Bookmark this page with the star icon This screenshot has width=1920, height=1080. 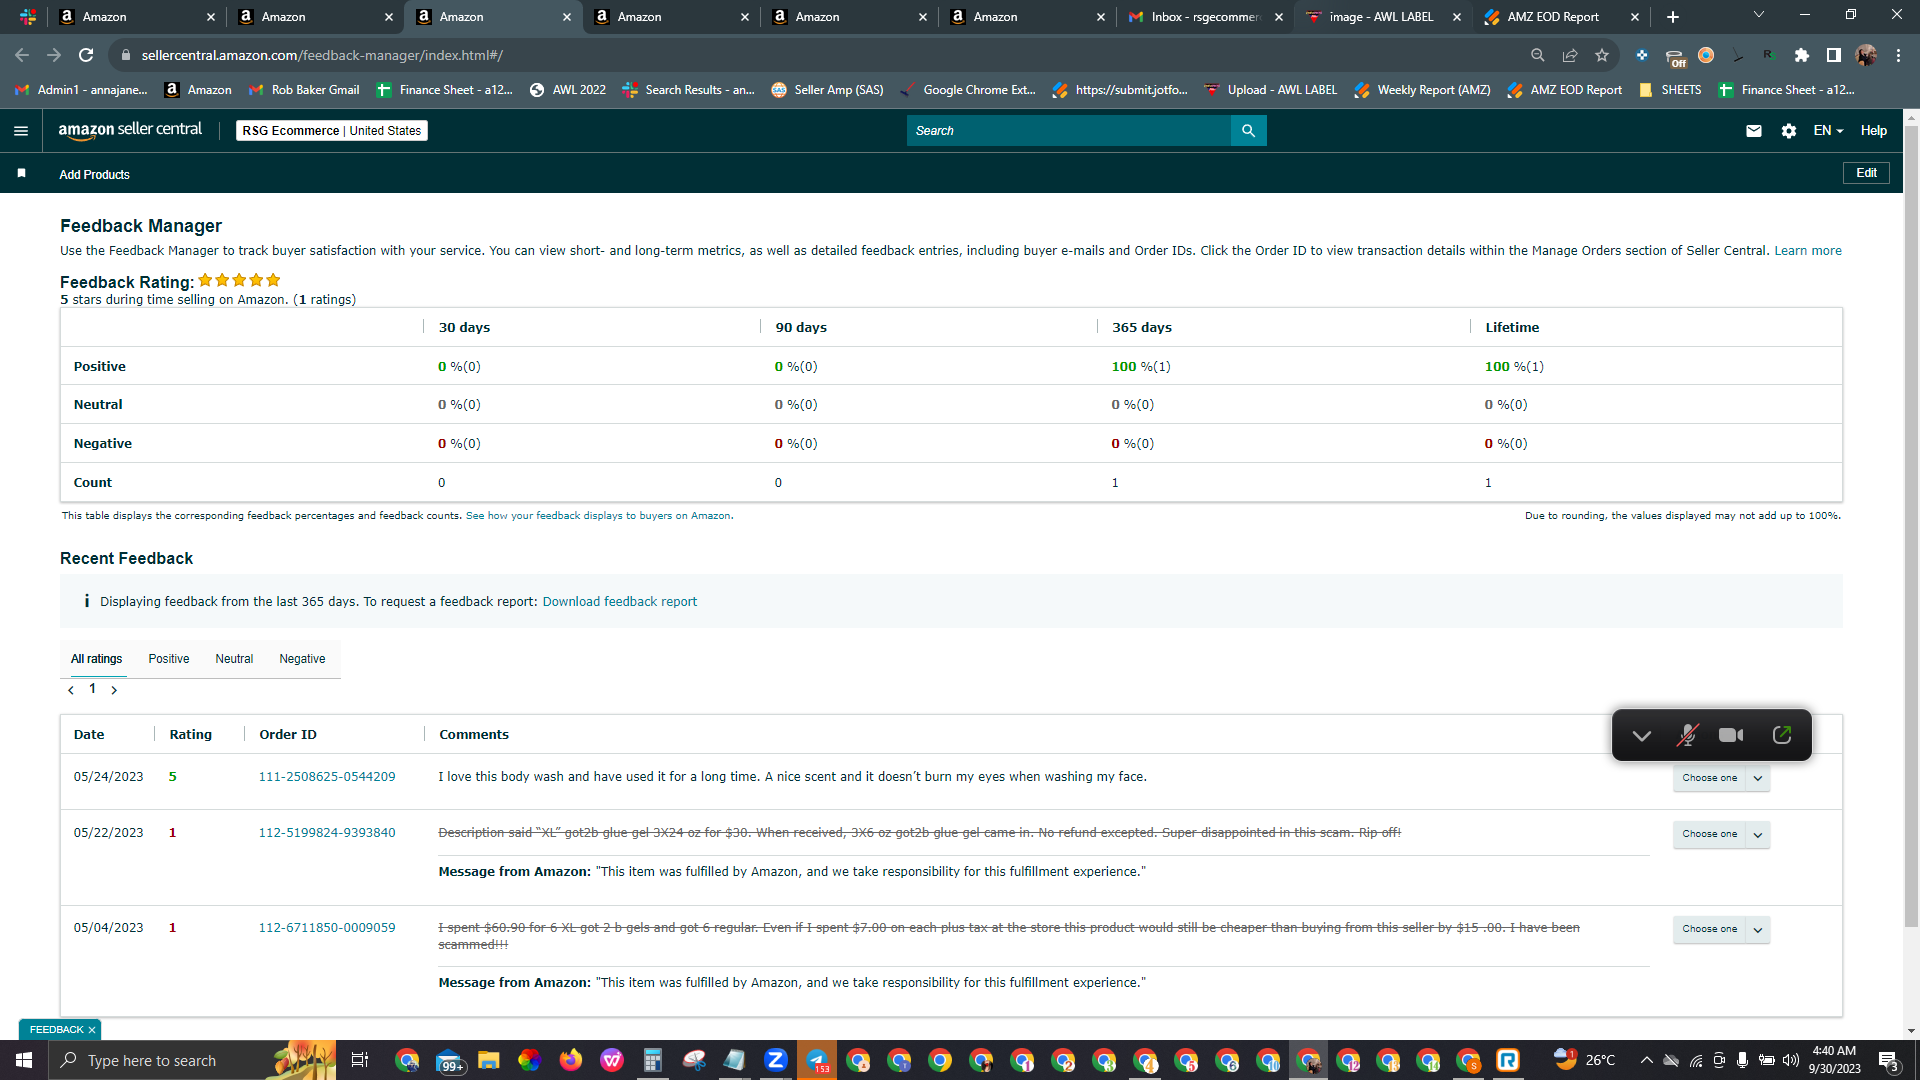coord(1602,55)
